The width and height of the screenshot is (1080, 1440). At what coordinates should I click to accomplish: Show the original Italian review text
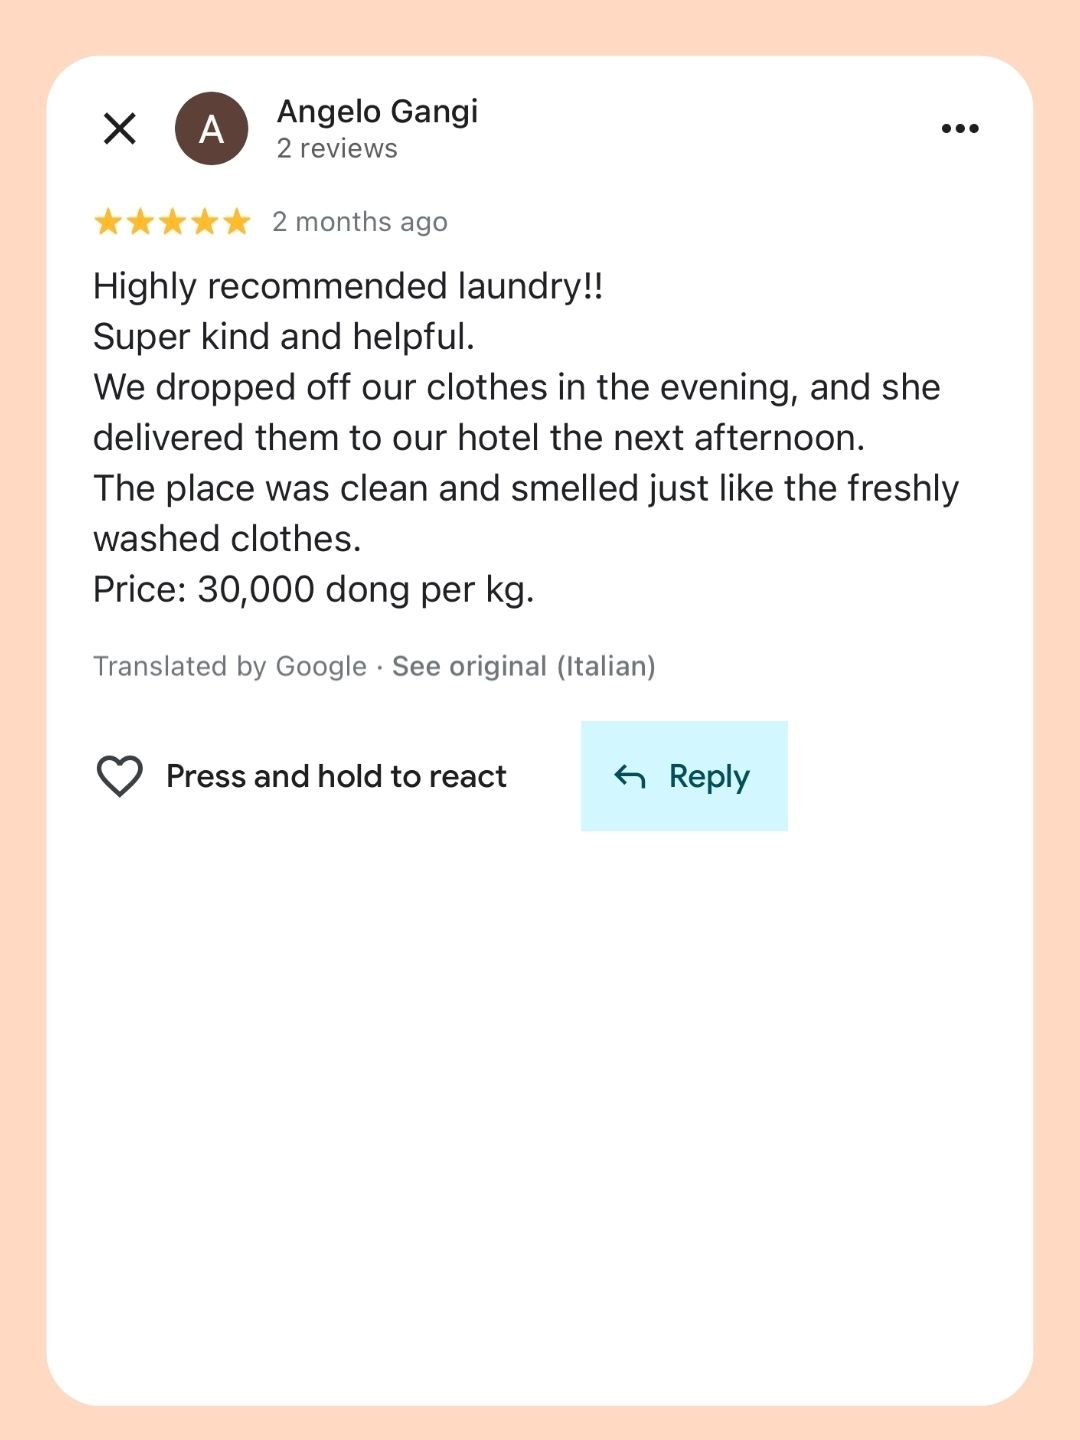(523, 666)
